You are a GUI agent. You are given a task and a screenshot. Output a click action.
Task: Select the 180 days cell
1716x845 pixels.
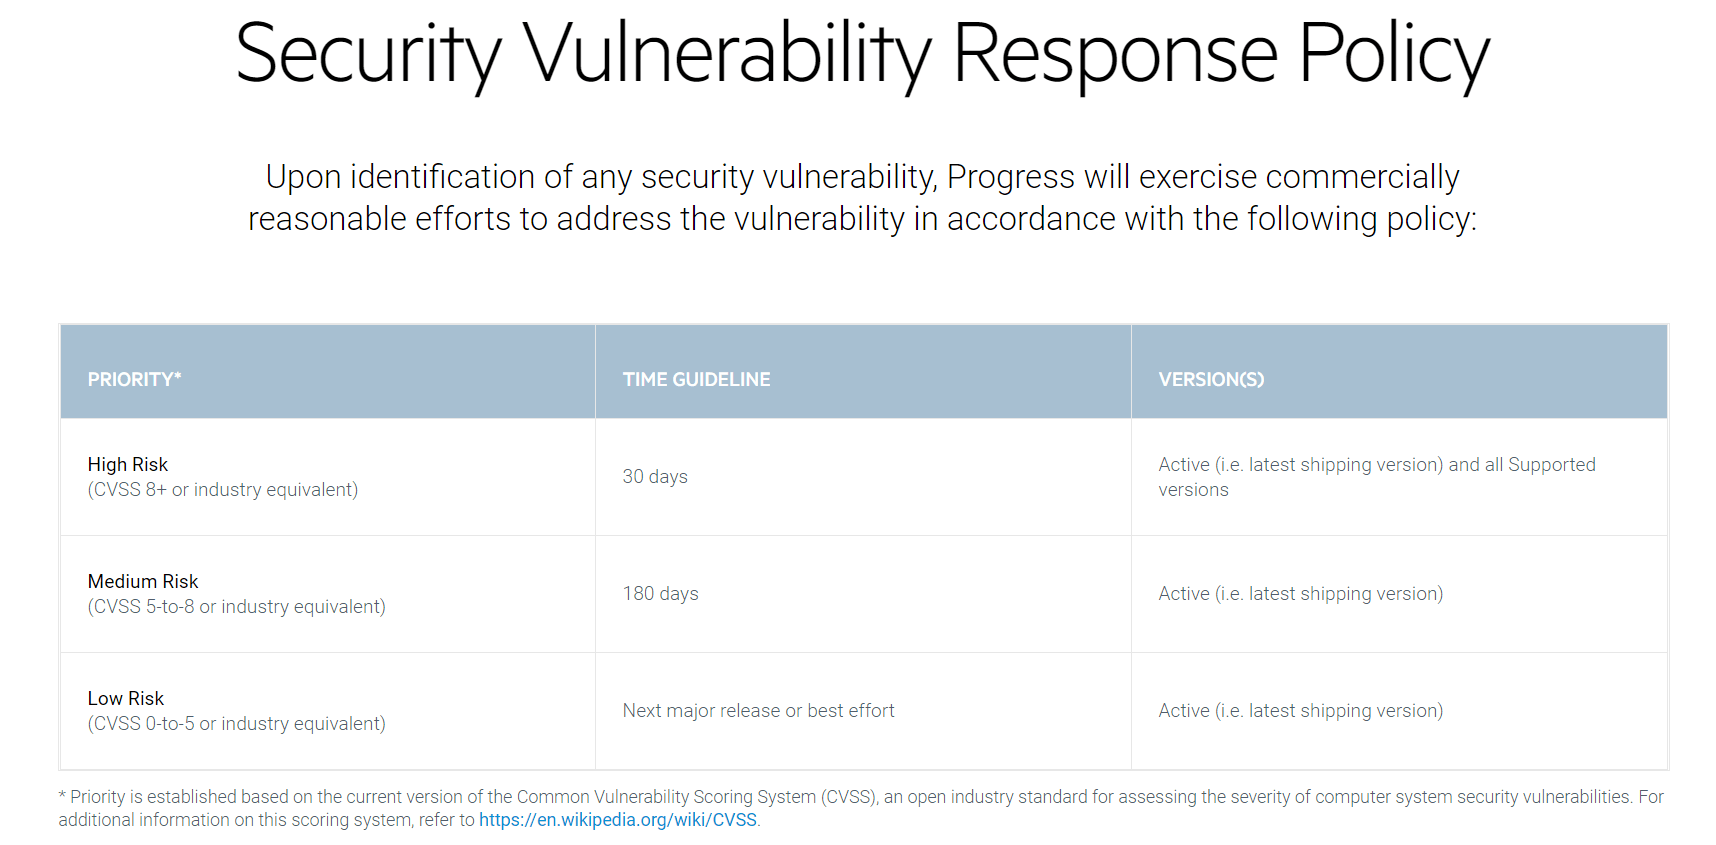(x=660, y=594)
